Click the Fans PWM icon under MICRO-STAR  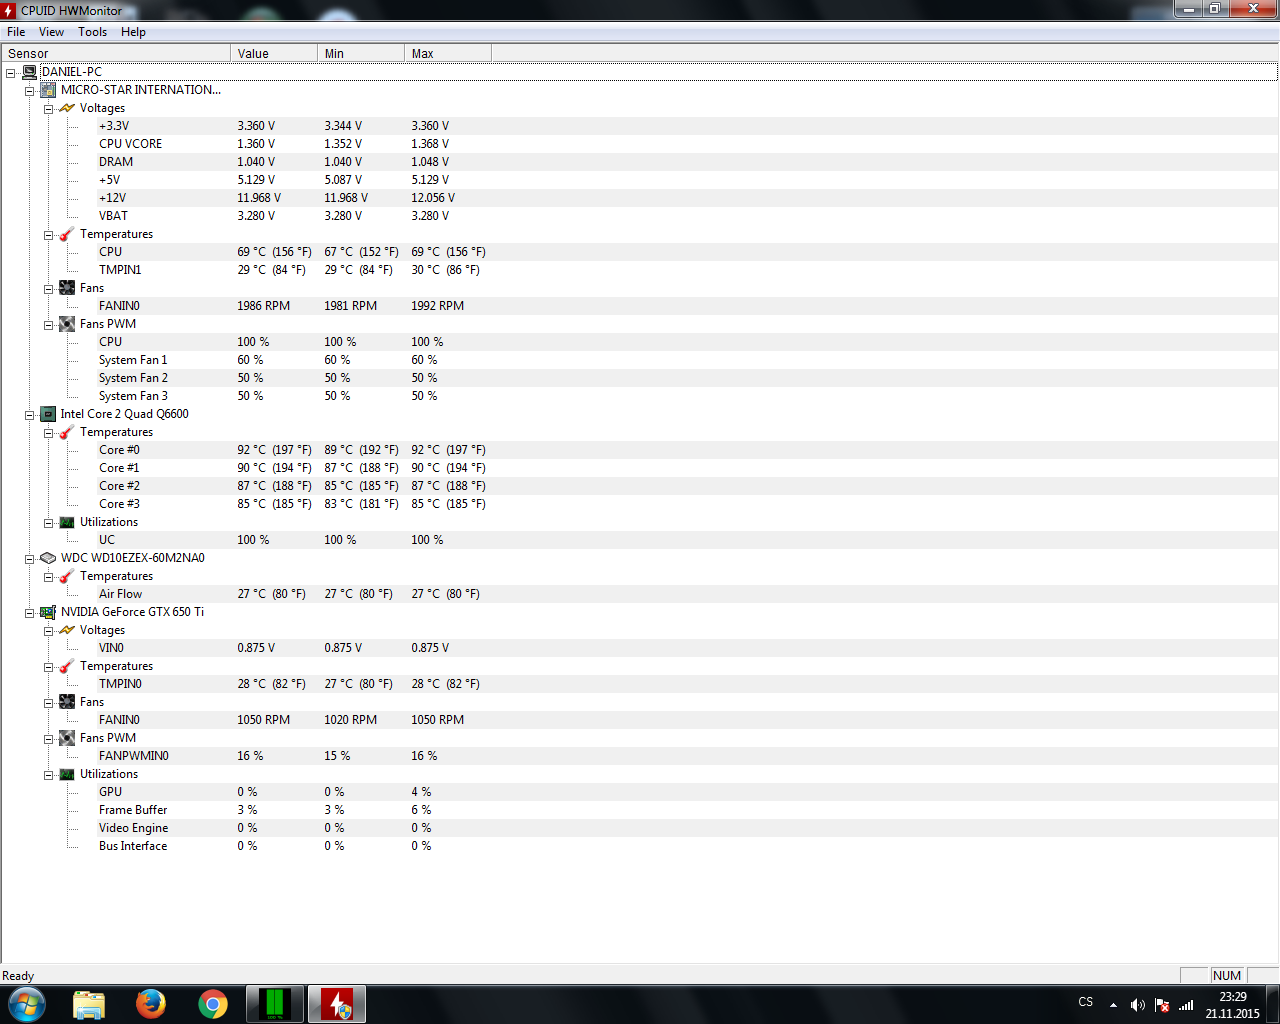click(x=67, y=324)
